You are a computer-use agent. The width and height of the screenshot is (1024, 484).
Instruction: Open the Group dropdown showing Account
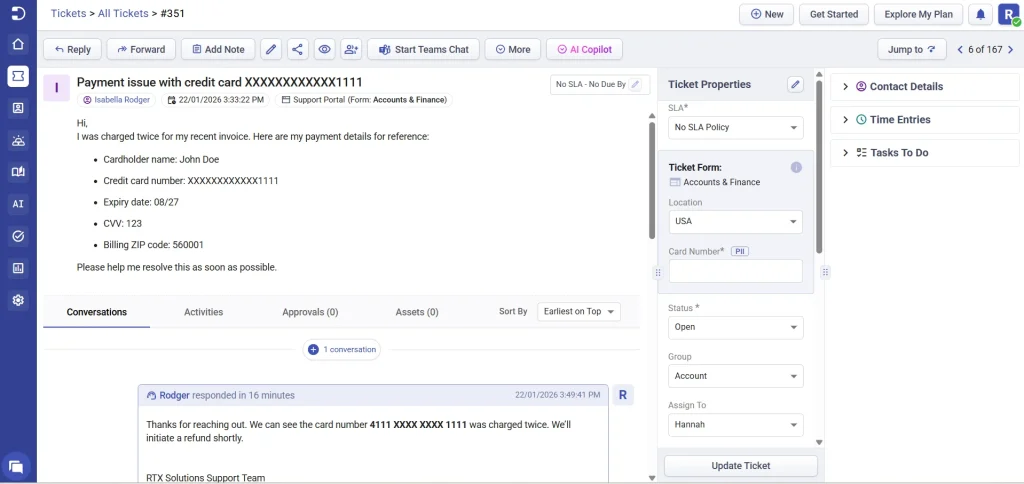[735, 376]
